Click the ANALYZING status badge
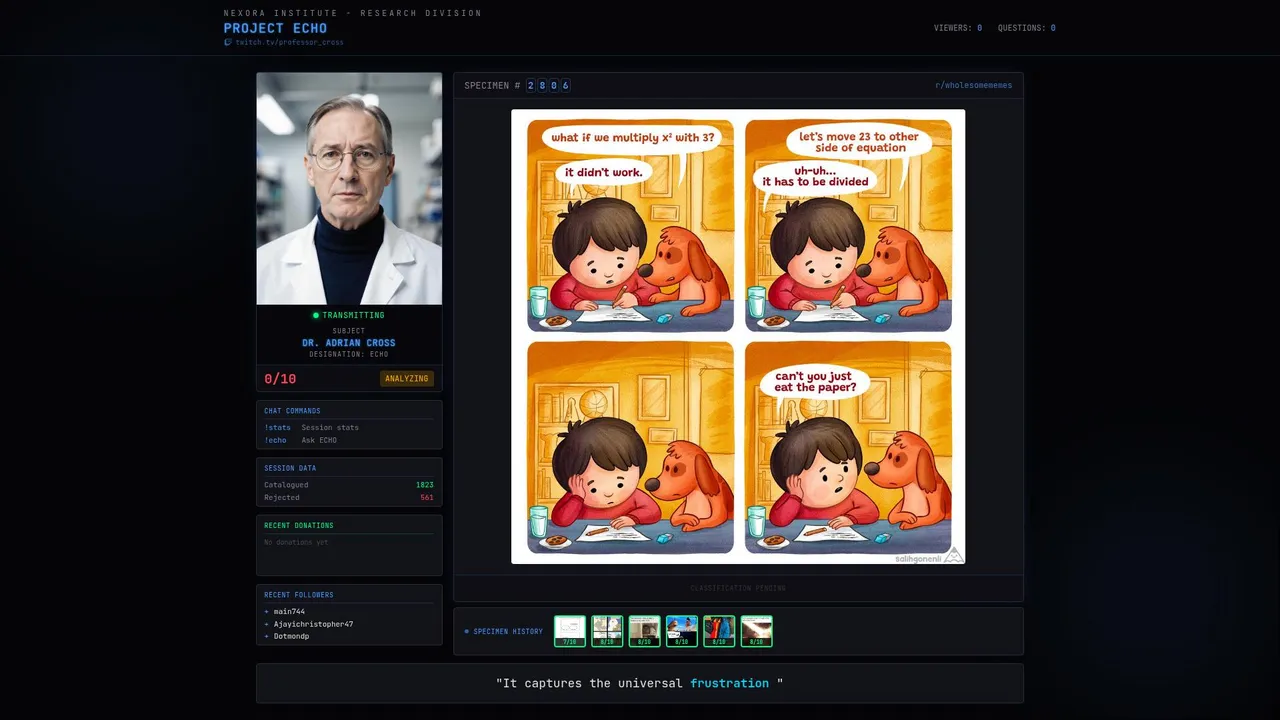 pyautogui.click(x=407, y=378)
